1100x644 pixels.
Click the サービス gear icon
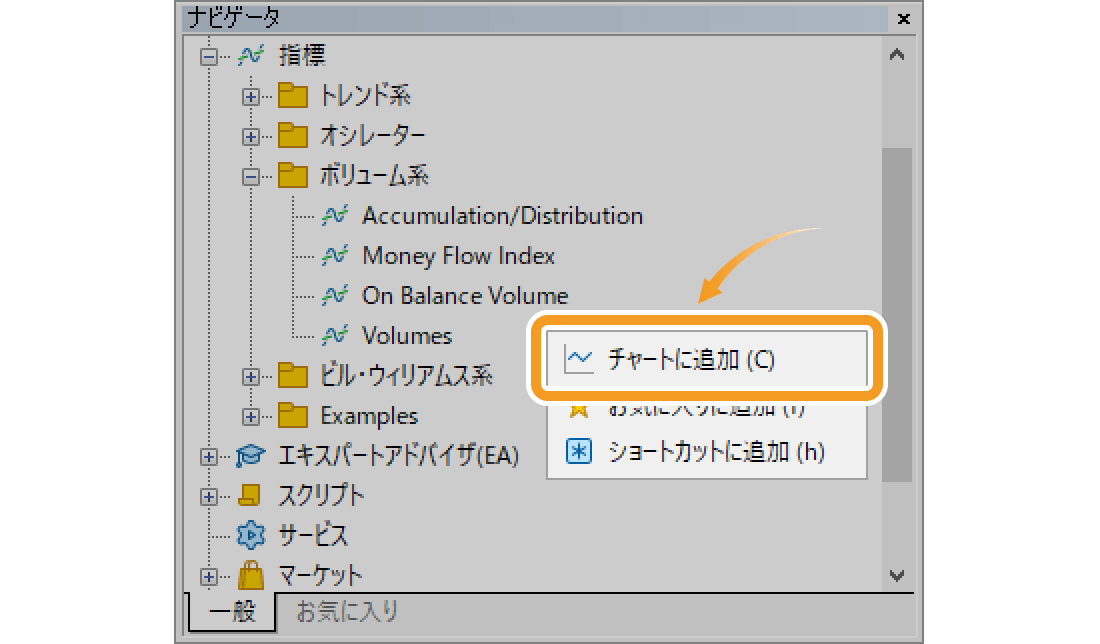click(250, 536)
